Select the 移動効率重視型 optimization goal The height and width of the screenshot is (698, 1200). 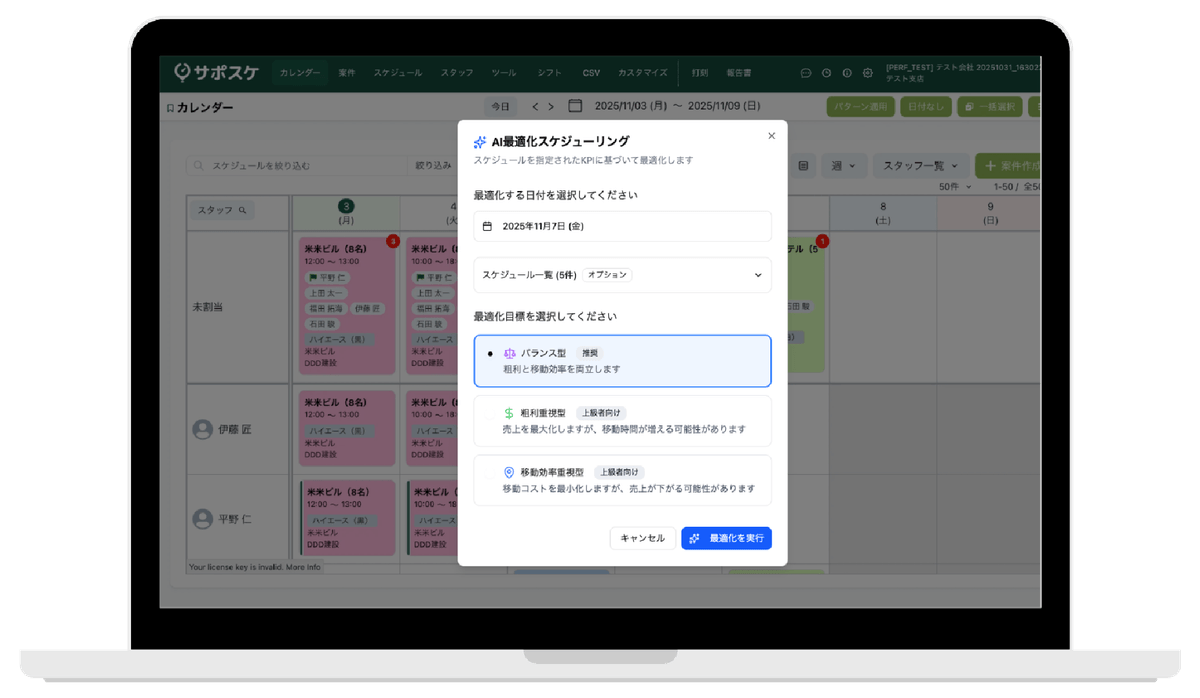click(622, 480)
